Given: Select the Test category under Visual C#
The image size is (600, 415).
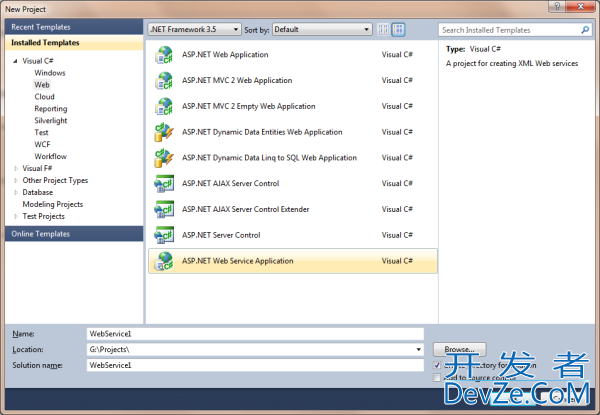Looking at the screenshot, I should point(41,132).
